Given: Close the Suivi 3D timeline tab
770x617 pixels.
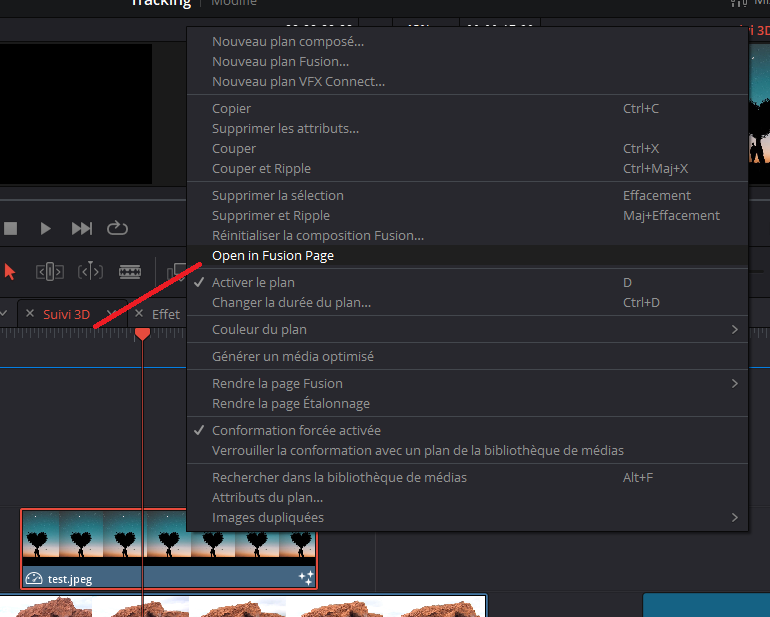Looking at the screenshot, I should coord(30,313).
